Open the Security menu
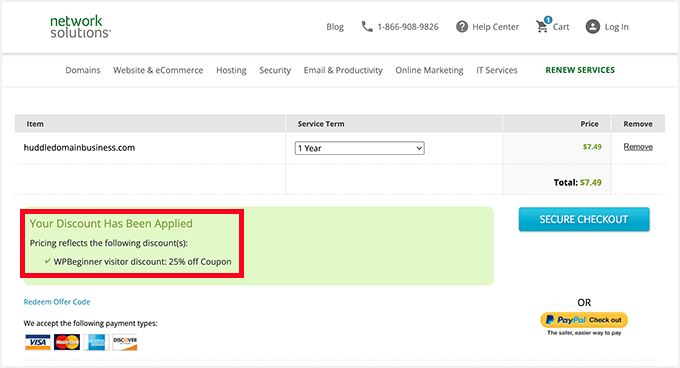The image size is (680, 368). tap(275, 70)
